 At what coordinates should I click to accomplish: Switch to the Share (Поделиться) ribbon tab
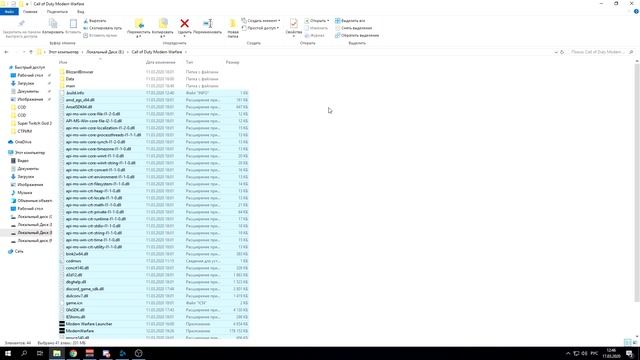[x=57, y=12]
